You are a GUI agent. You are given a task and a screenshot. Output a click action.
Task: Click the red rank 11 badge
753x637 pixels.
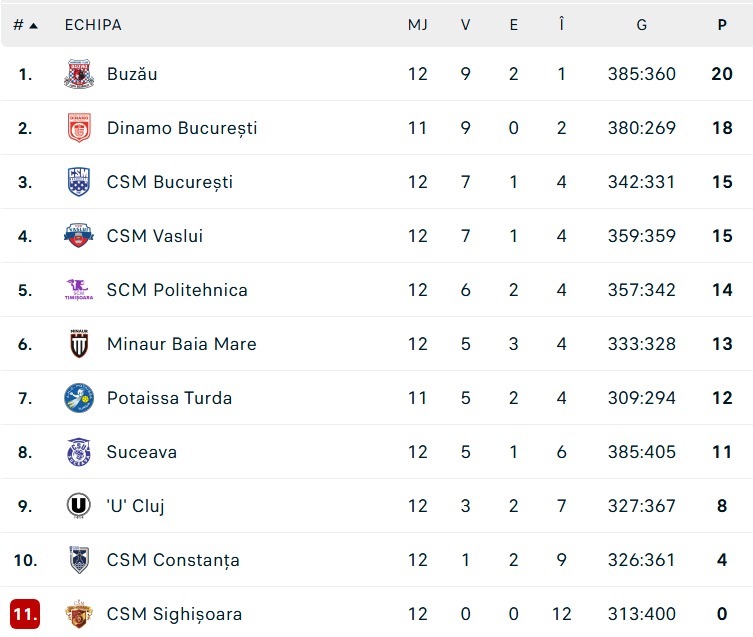[x=25, y=614]
